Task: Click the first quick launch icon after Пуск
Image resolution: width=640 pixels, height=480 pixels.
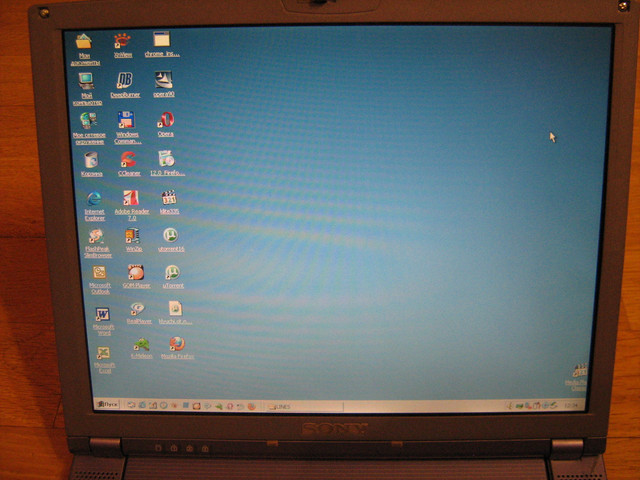Action: pos(131,405)
